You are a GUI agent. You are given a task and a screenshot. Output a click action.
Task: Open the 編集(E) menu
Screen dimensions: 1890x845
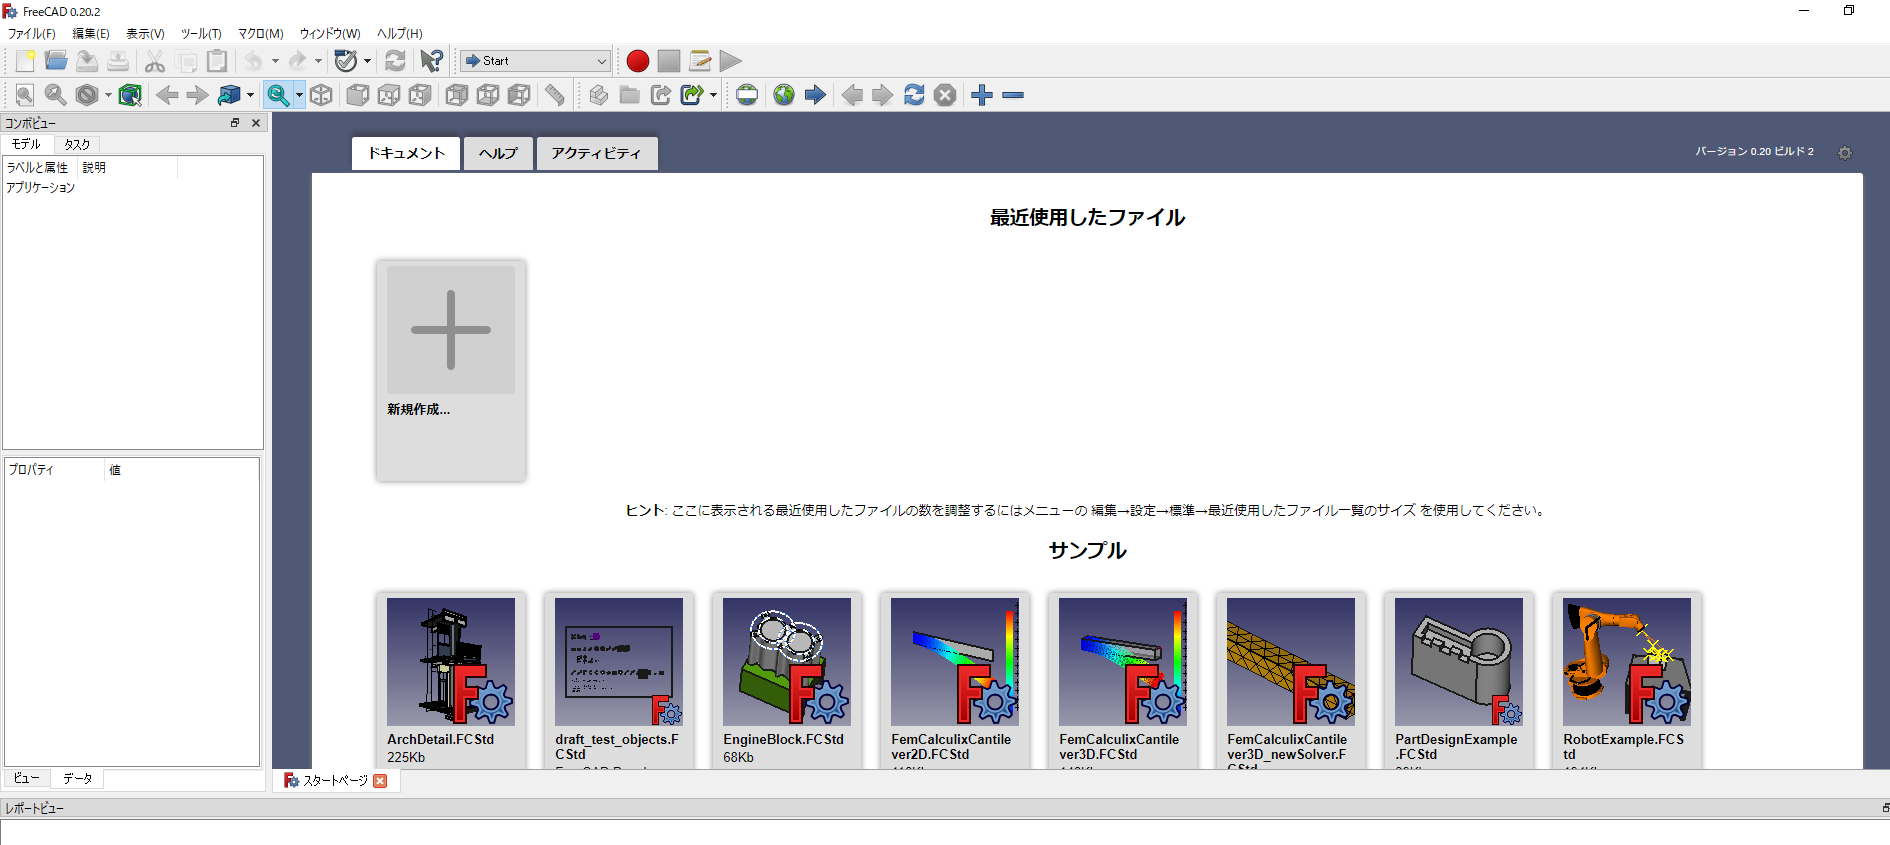pyautogui.click(x=91, y=33)
